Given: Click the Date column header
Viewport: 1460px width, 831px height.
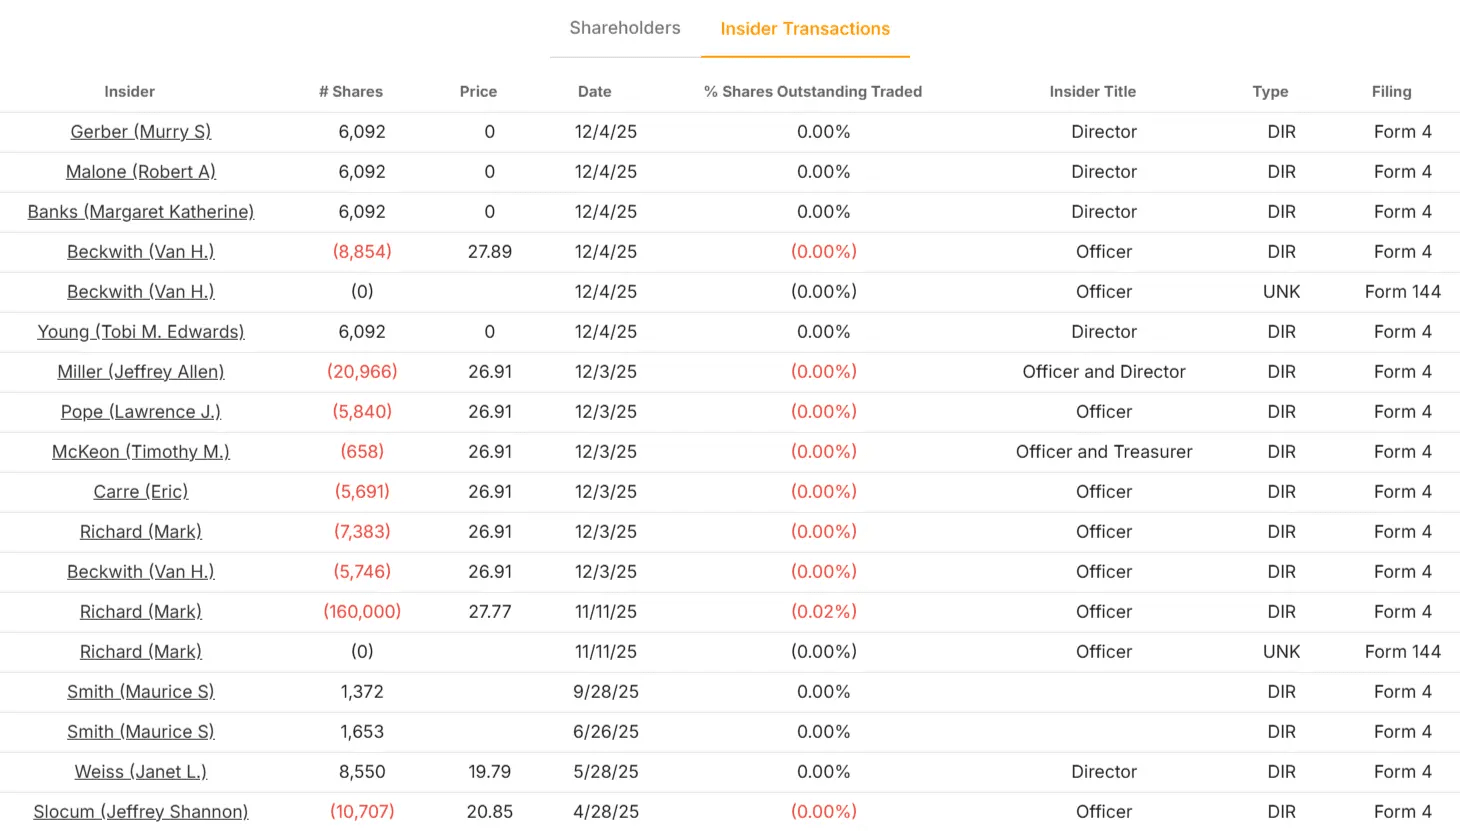Looking at the screenshot, I should click(594, 92).
